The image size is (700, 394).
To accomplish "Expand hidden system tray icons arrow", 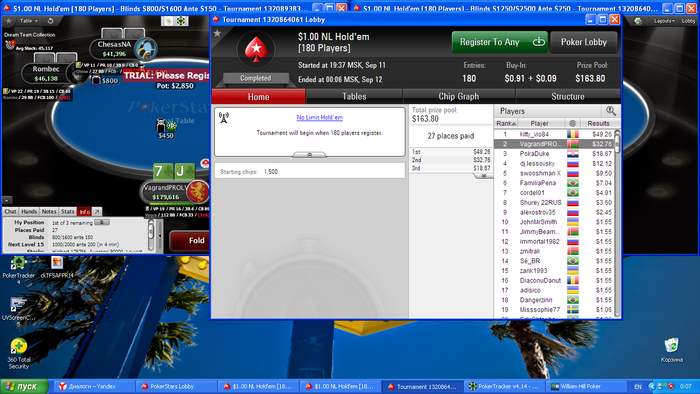I will click(x=652, y=386).
